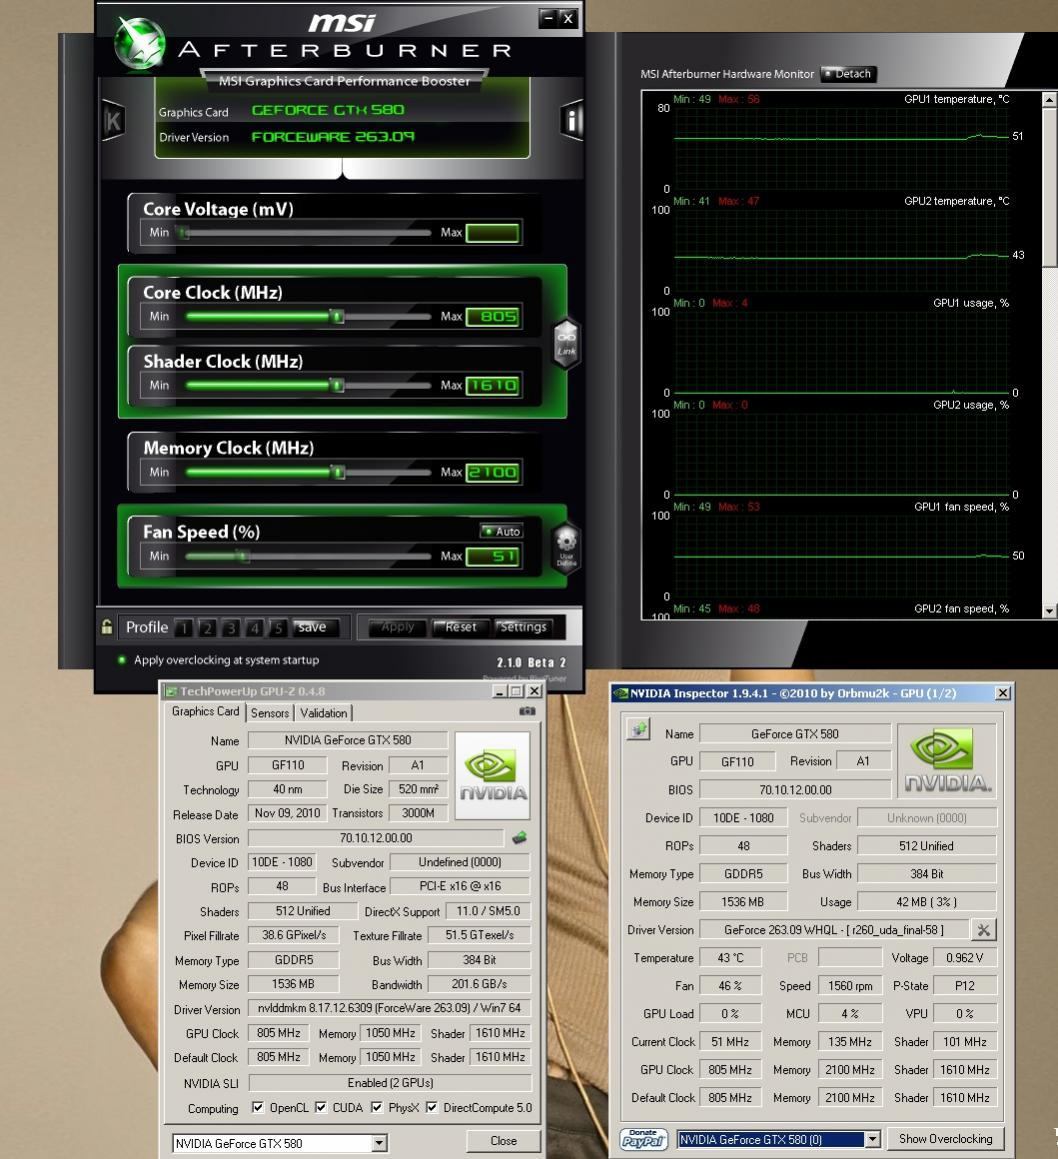Click the Core Clock 805 value field
Image resolution: width=1058 pixels, height=1159 pixels.
(492, 316)
